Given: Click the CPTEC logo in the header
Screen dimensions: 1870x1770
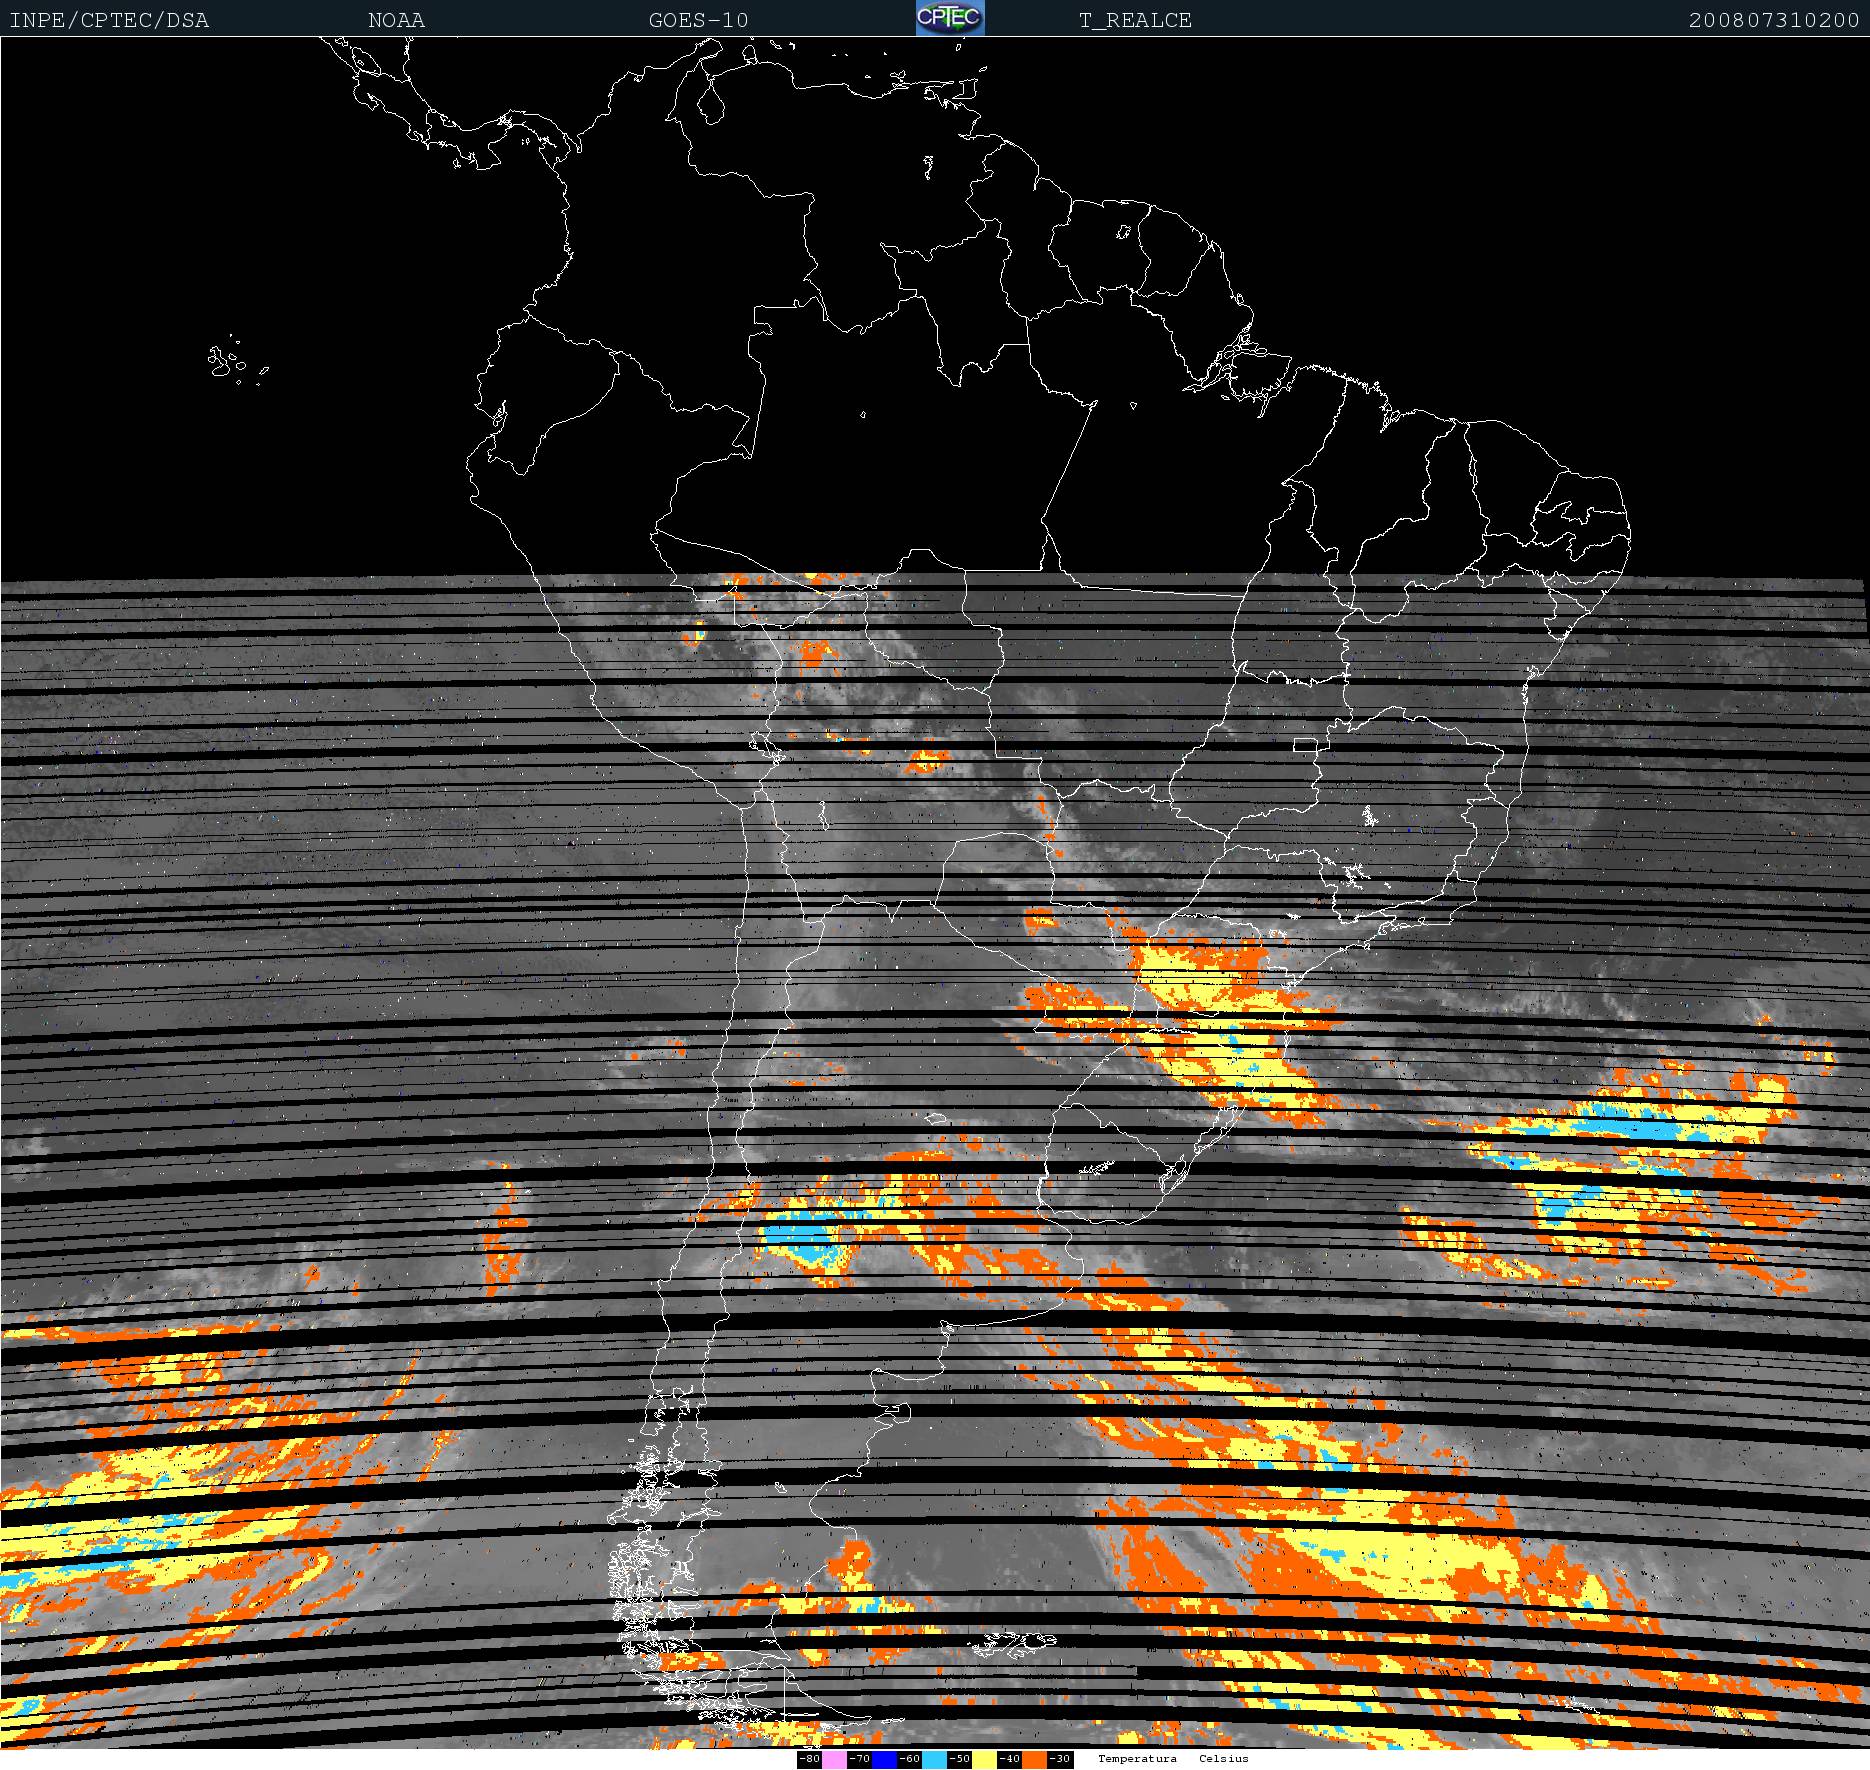Looking at the screenshot, I should click(x=949, y=18).
